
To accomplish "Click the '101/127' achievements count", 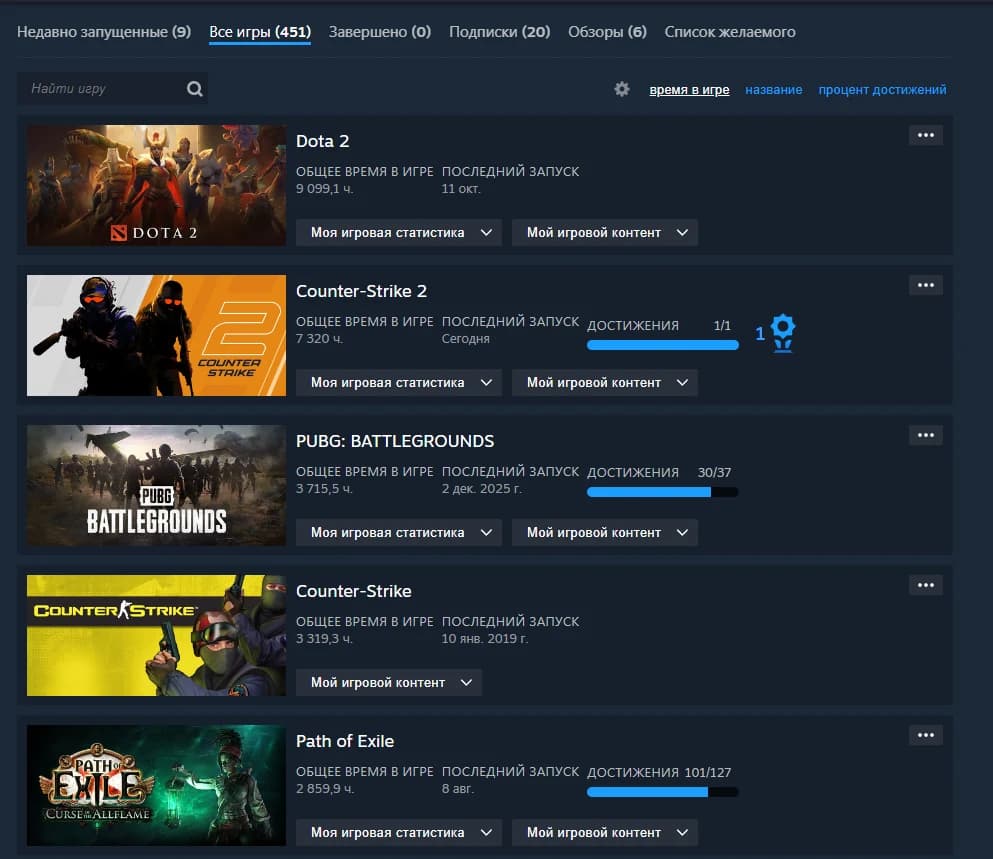I will [707, 773].
